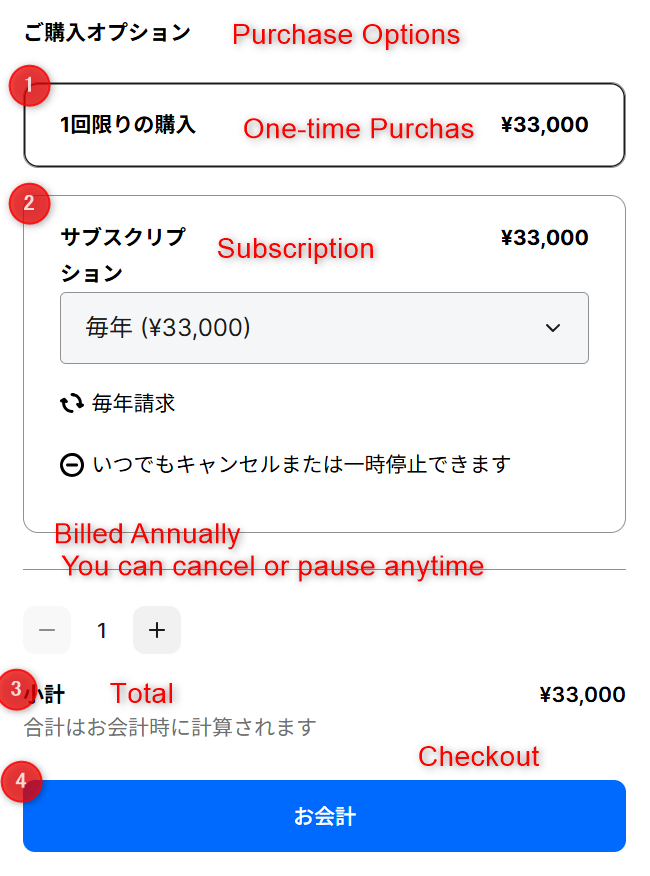Click the recurring arrows icon beside 毎年請求
Screen dimensions: 650x876
[72, 404]
